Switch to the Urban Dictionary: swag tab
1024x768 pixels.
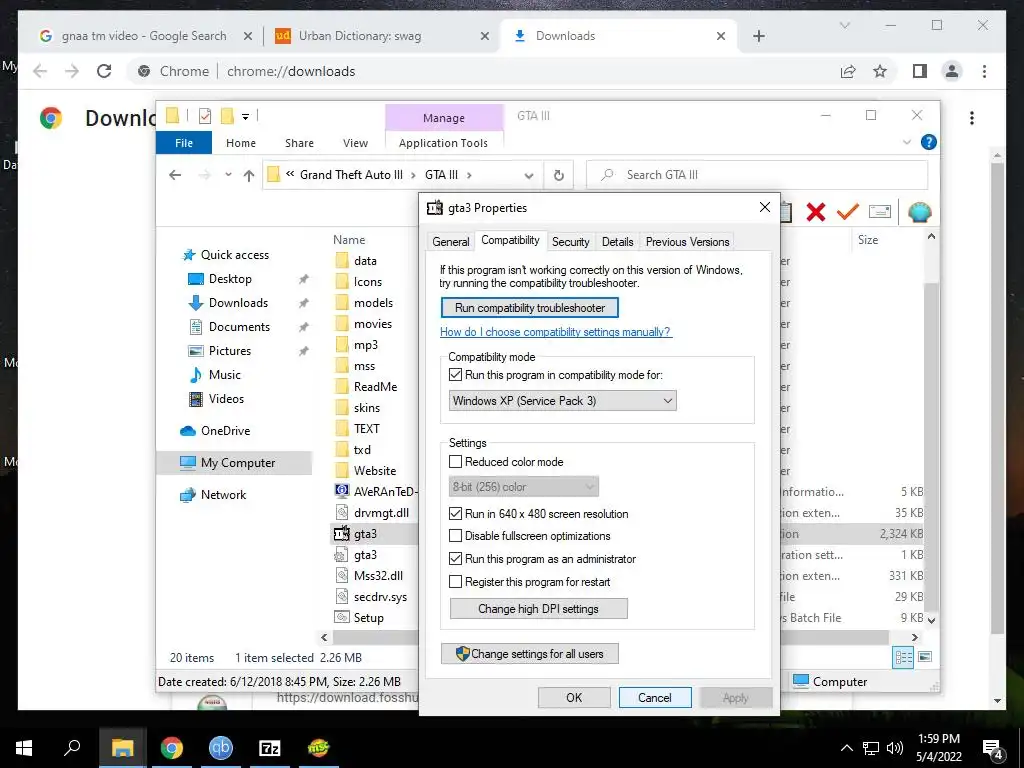(x=381, y=36)
